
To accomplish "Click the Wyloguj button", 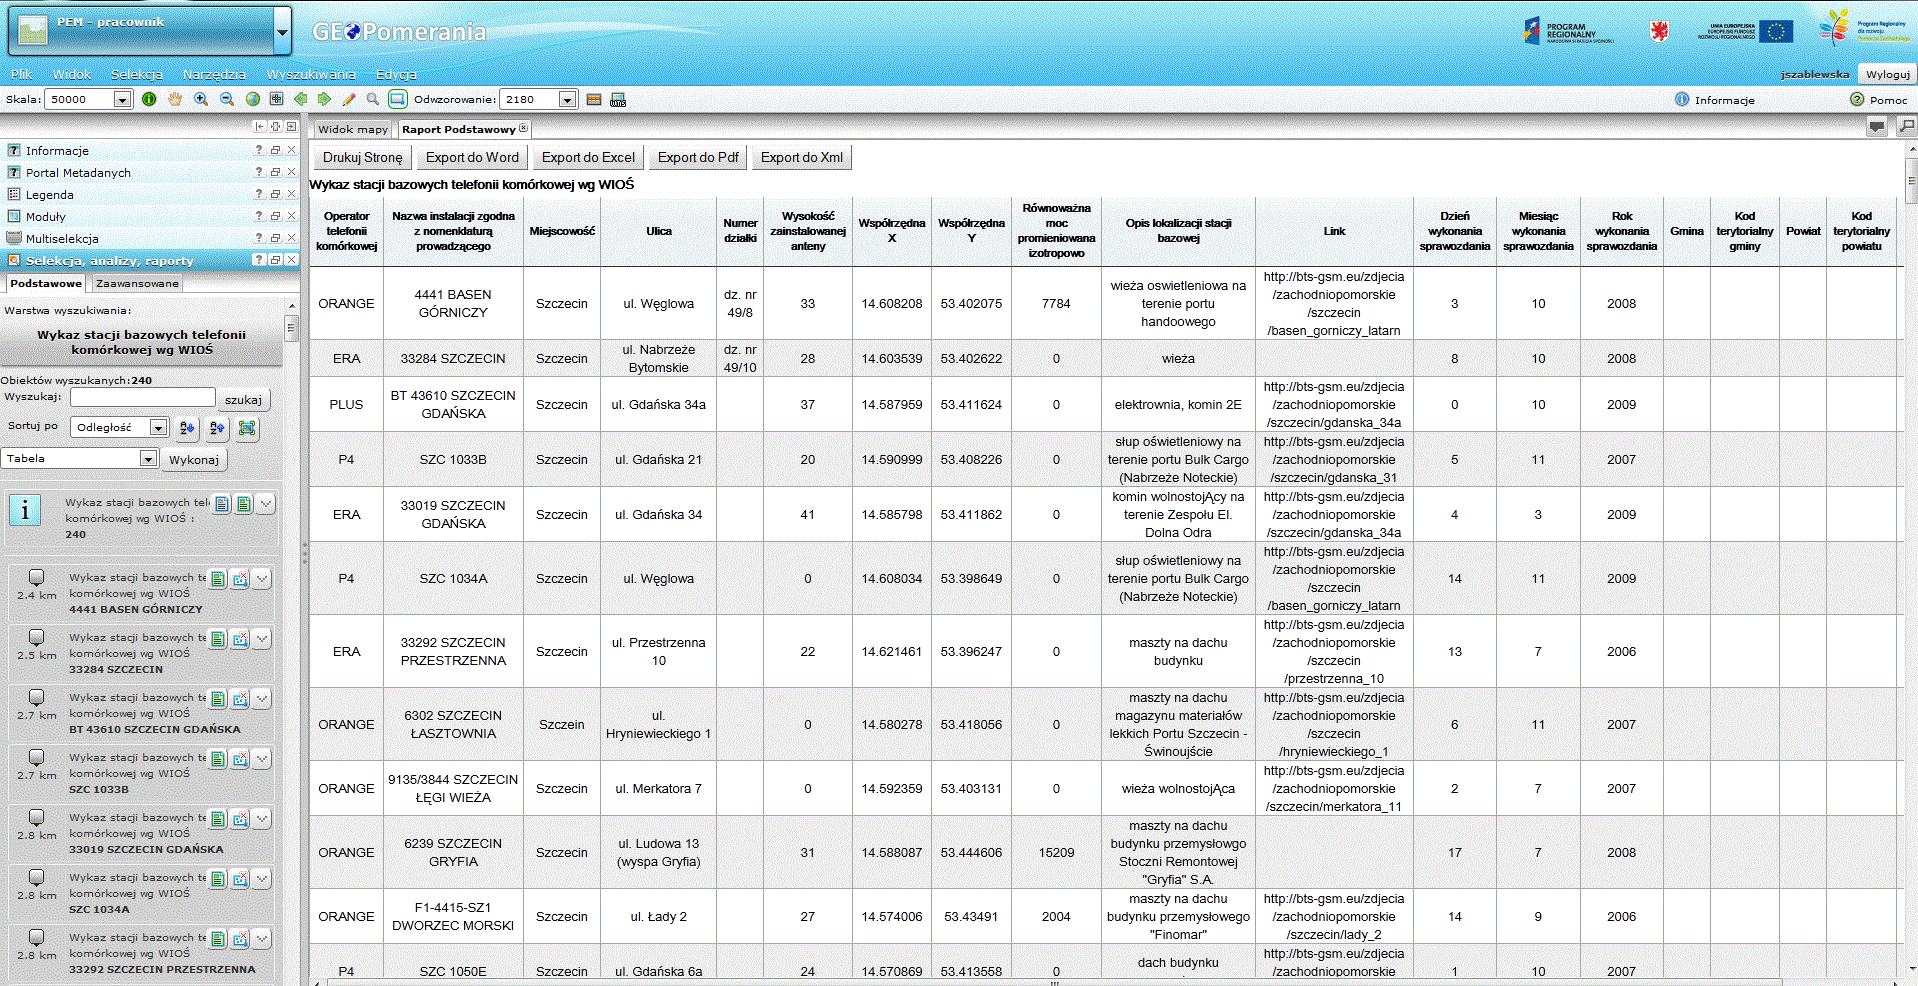I will 1888,74.
